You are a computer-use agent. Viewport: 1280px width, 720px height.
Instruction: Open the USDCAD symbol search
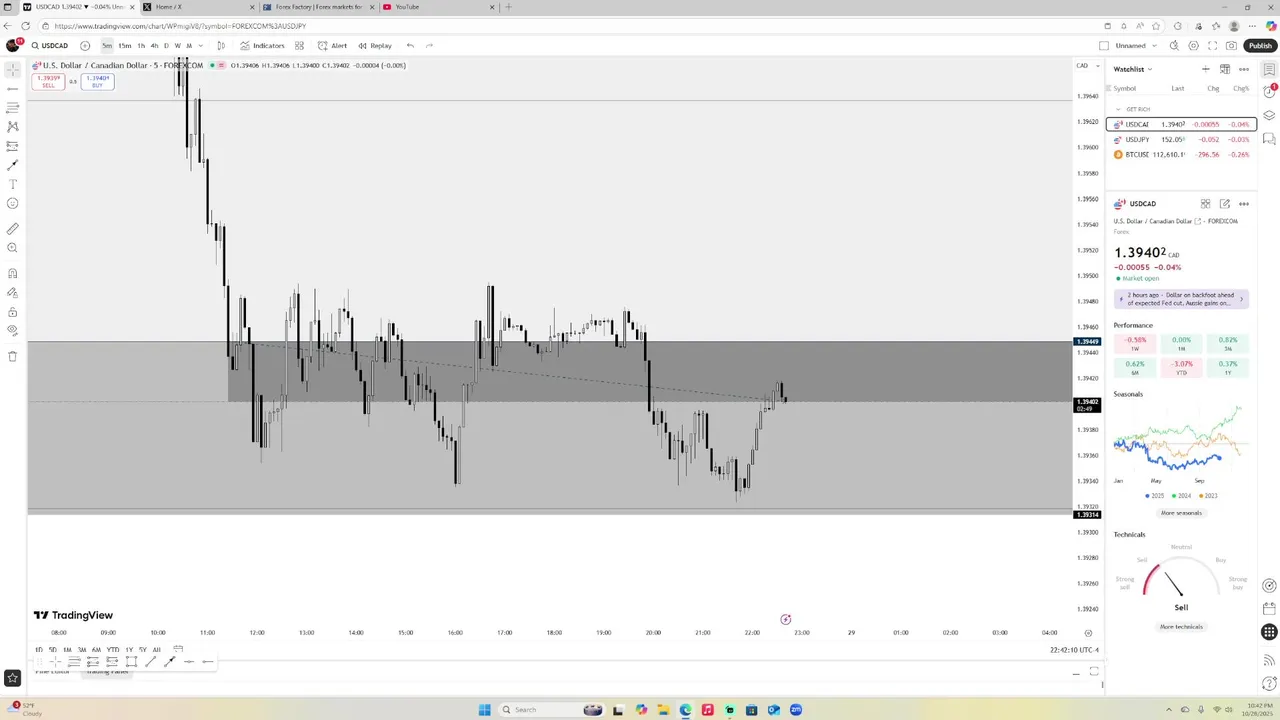click(x=50, y=45)
